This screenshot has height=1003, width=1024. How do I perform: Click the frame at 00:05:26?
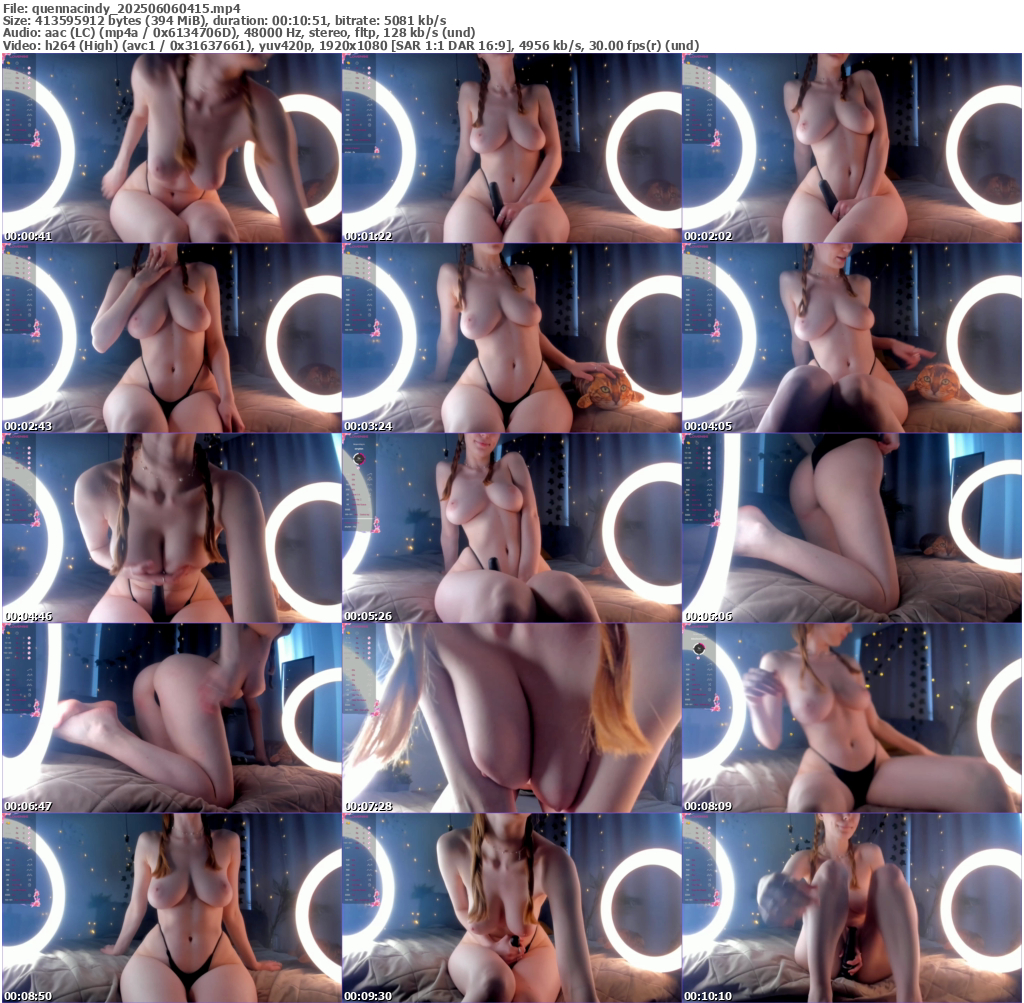pos(511,528)
